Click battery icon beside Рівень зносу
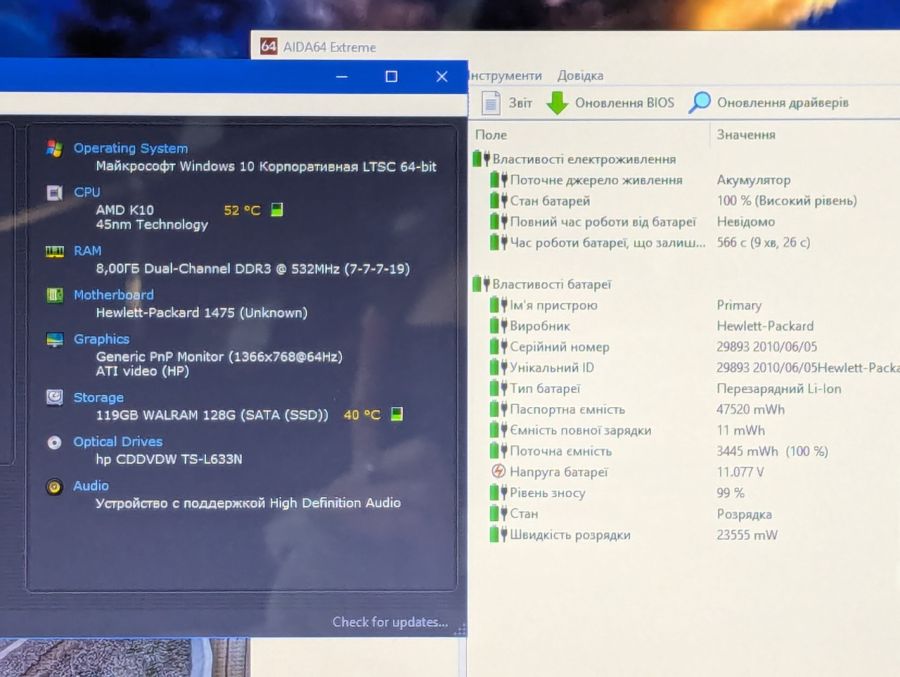The height and width of the screenshot is (677, 900). click(x=498, y=493)
